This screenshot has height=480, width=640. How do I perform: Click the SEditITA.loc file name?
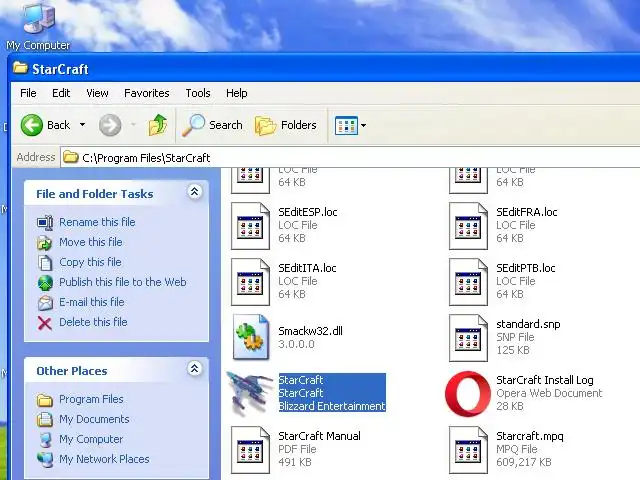307,268
